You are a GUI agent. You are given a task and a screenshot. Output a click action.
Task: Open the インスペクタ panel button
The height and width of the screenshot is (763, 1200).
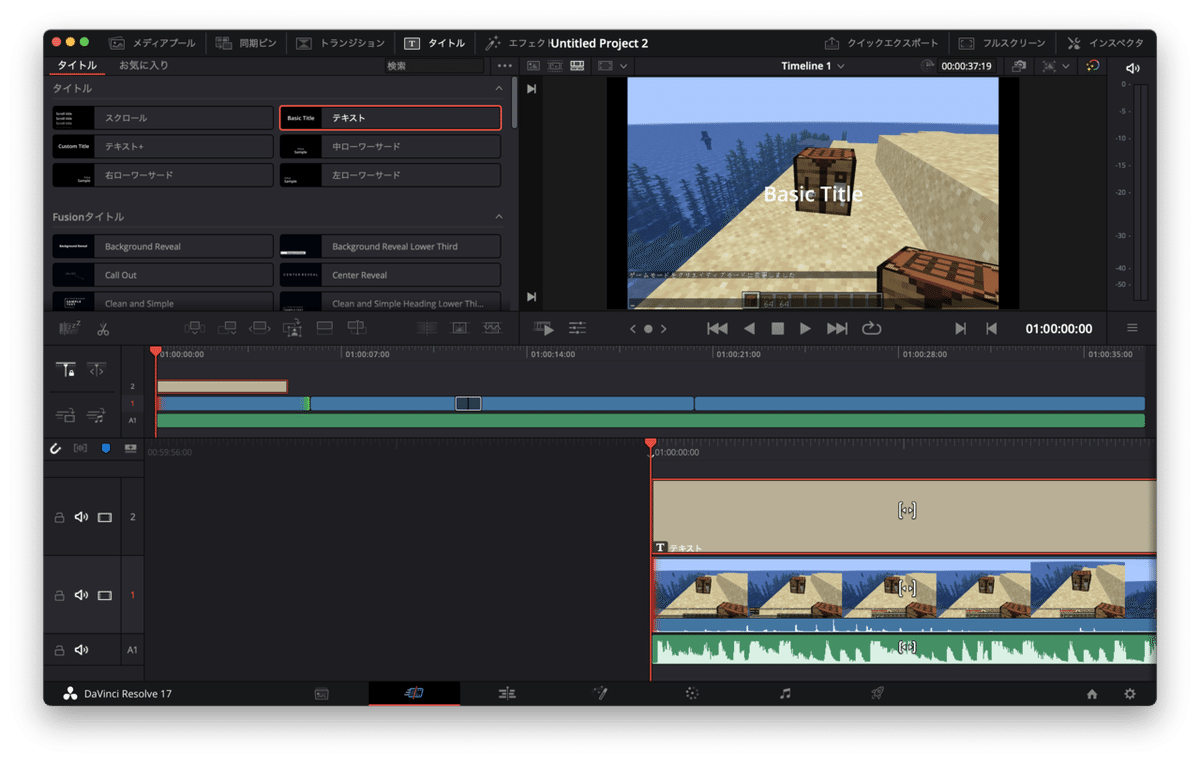tap(1105, 43)
